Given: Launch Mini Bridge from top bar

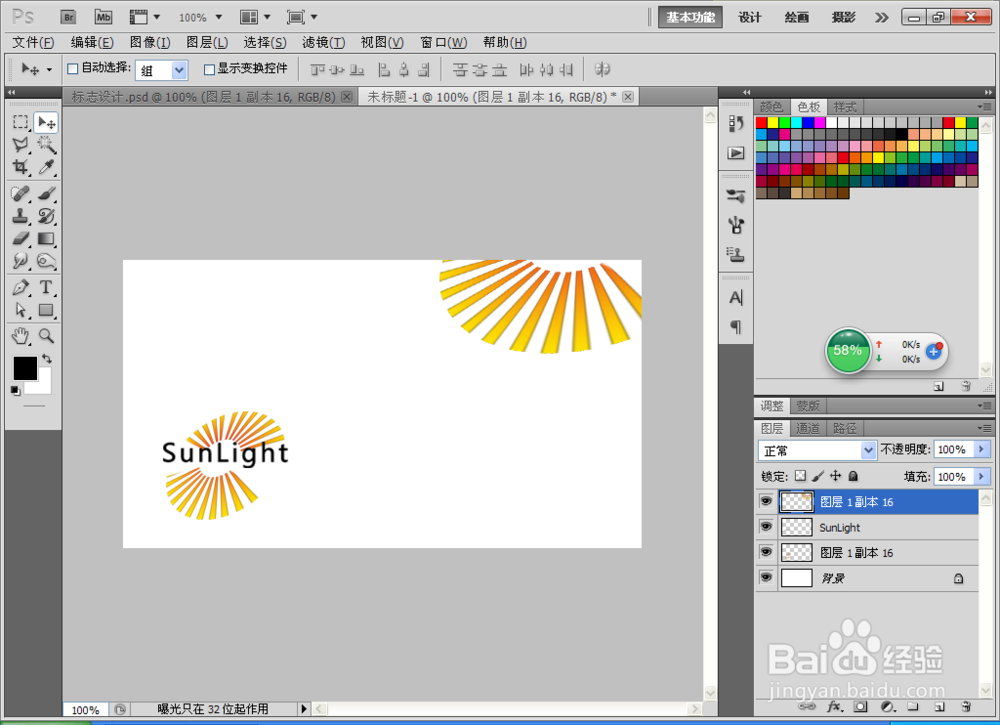Looking at the screenshot, I should point(103,17).
